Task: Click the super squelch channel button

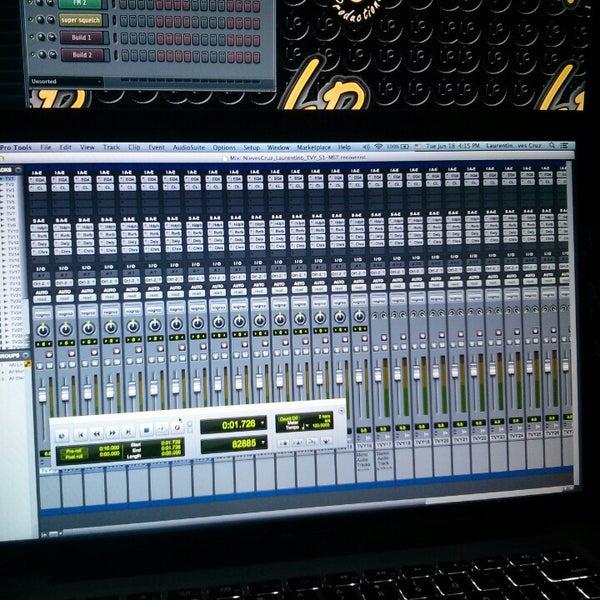Action: pyautogui.click(x=83, y=20)
